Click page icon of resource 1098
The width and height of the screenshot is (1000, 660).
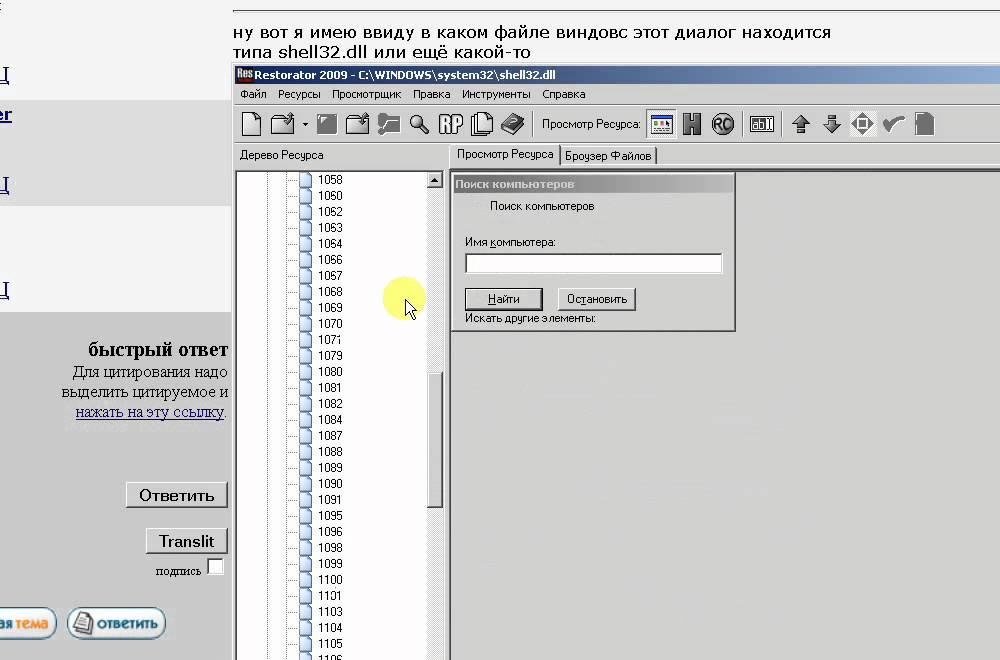305,547
